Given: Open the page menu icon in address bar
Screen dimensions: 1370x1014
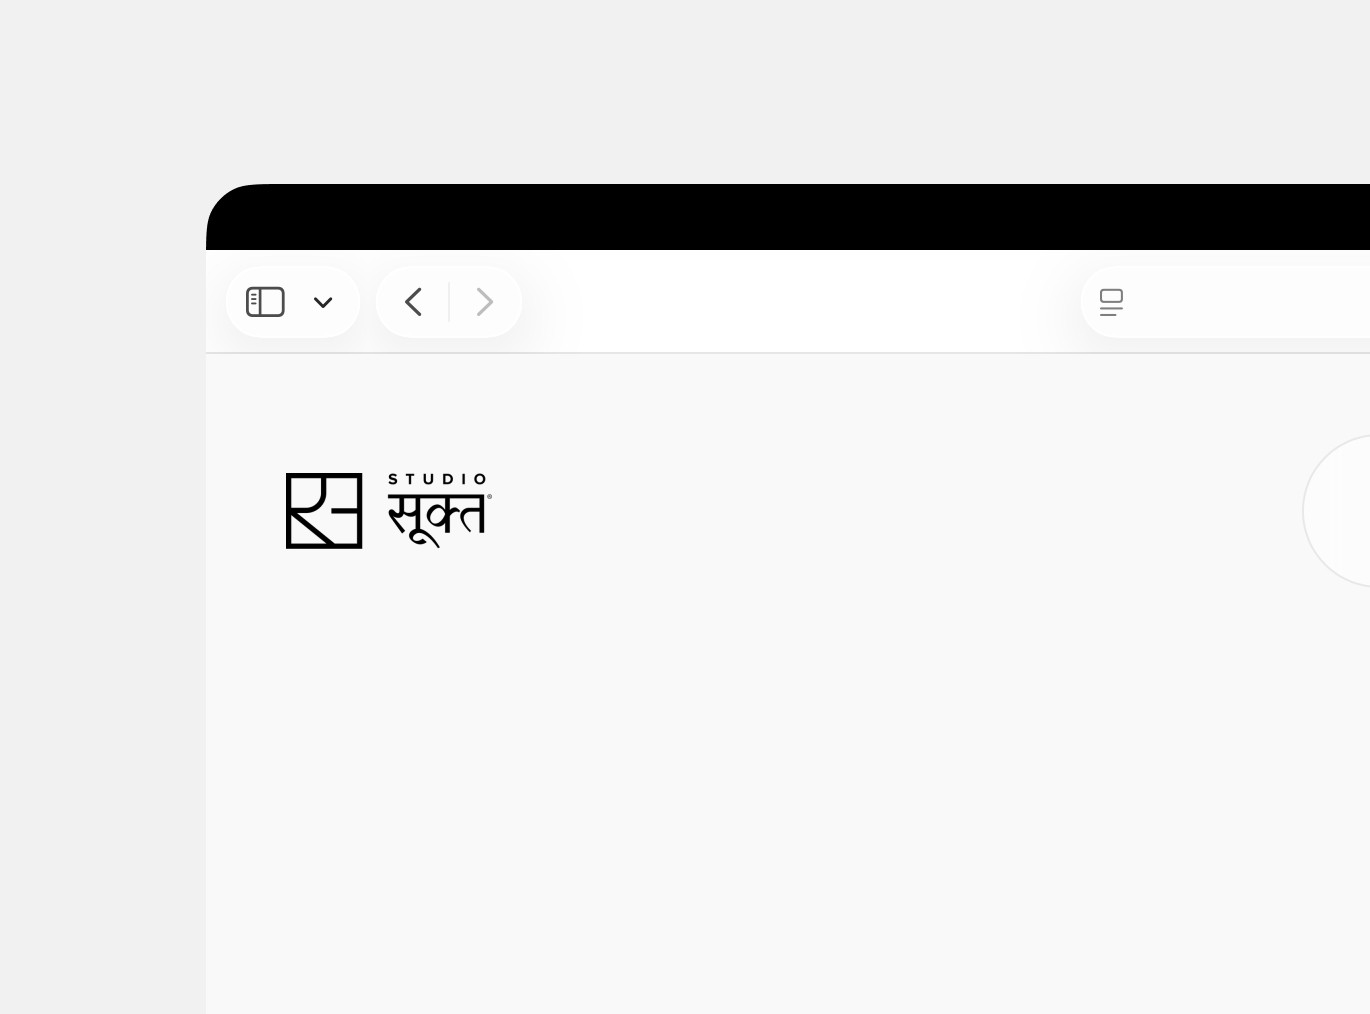Looking at the screenshot, I should [1111, 302].
